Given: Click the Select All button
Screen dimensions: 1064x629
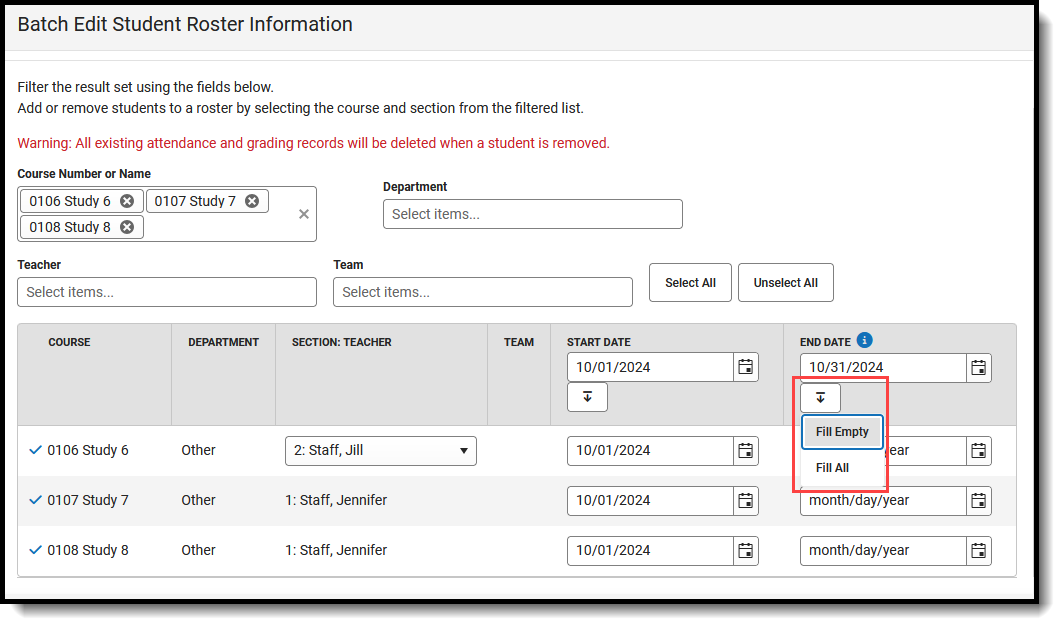Looking at the screenshot, I should pyautogui.click(x=690, y=282).
